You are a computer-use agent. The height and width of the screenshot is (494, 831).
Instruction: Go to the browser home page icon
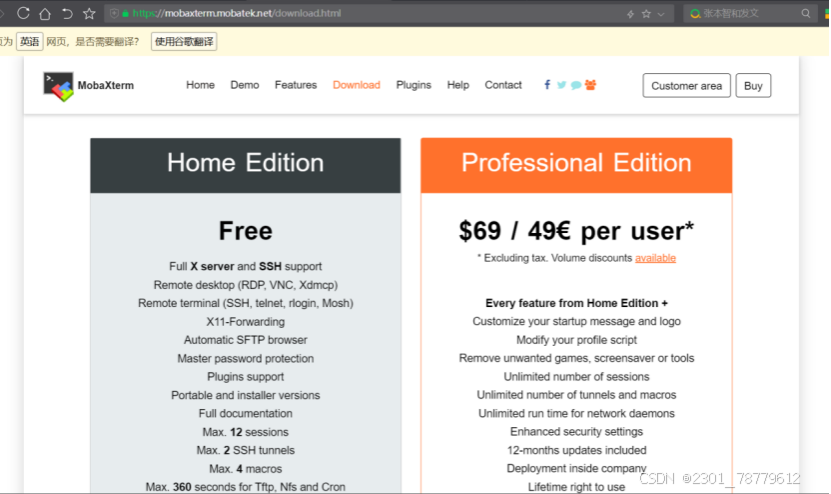point(45,13)
